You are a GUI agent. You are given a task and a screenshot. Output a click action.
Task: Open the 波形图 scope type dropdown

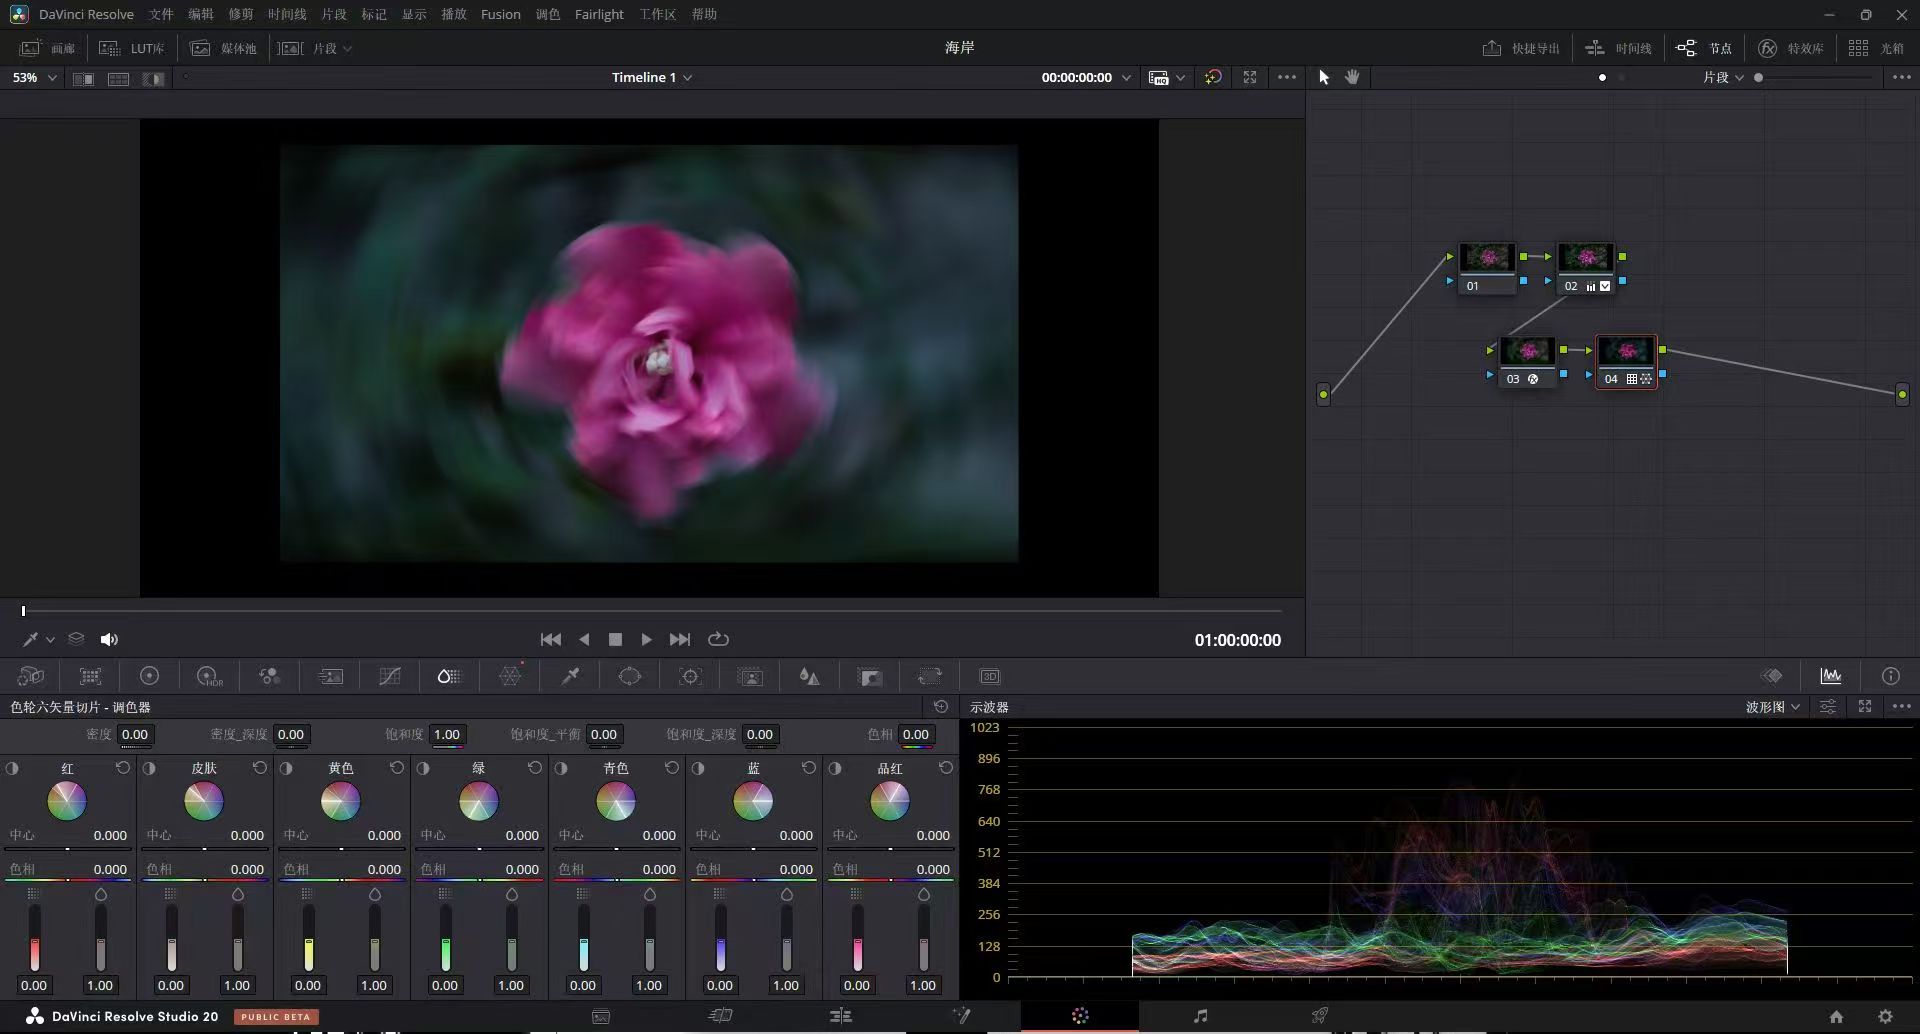1773,706
